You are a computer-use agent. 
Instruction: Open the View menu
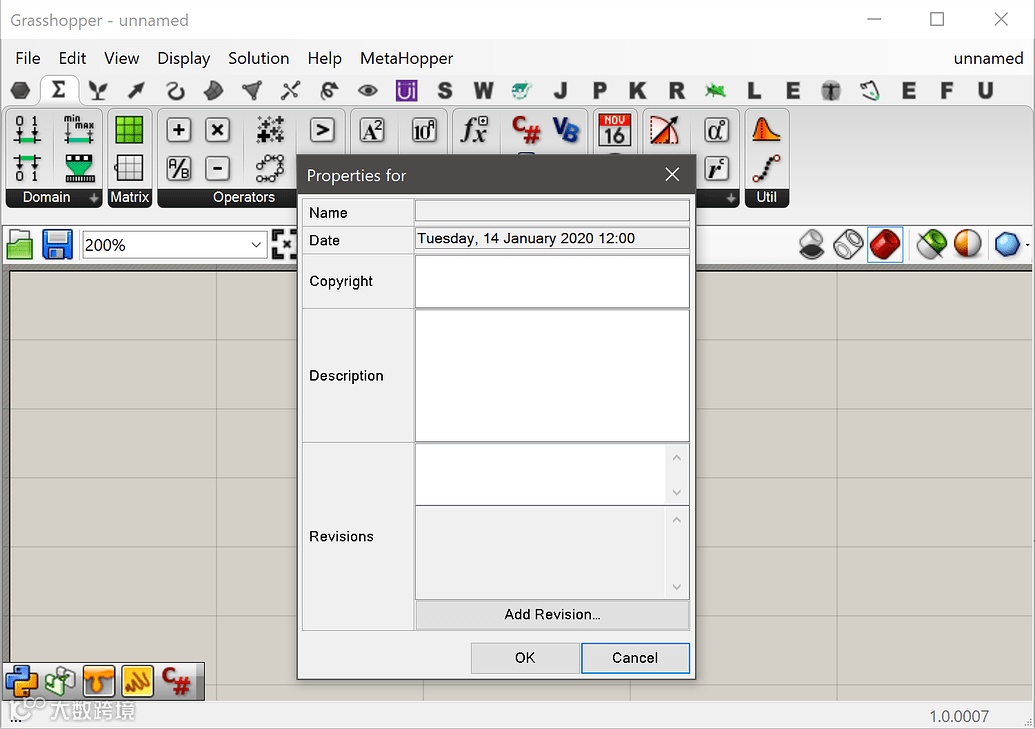(121, 58)
